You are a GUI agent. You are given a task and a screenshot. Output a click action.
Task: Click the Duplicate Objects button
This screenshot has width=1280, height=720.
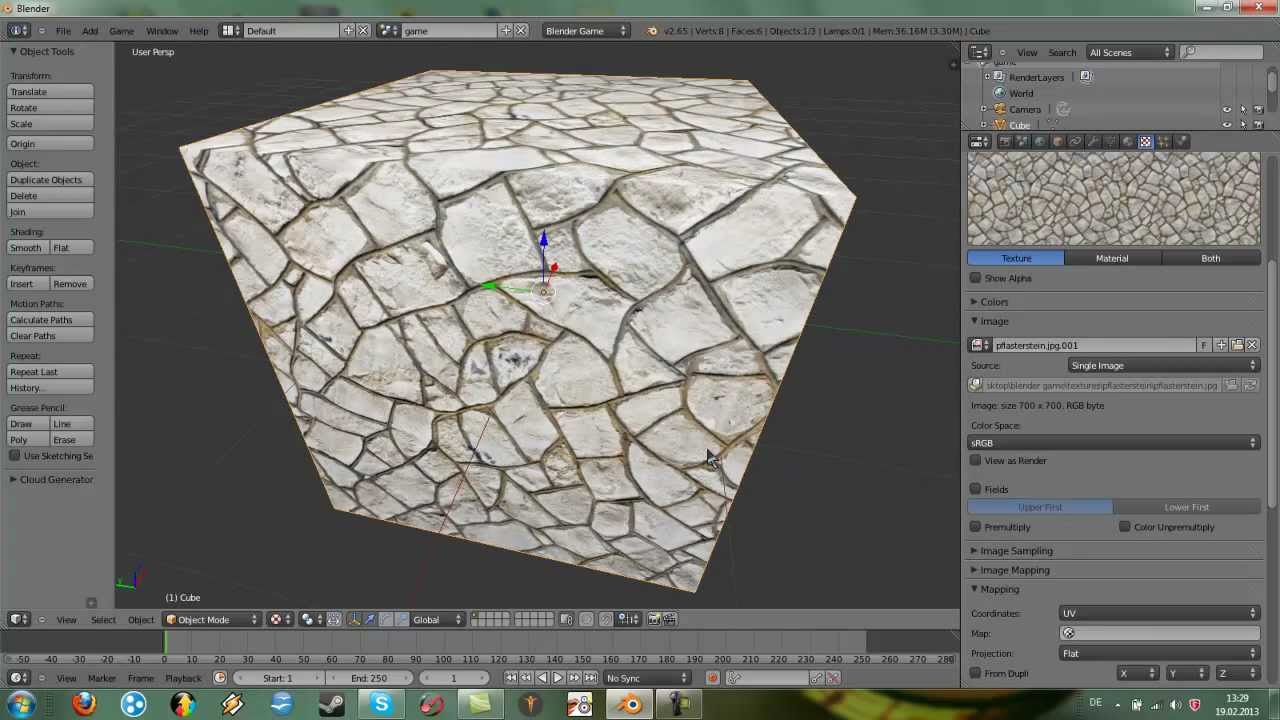pyautogui.click(x=51, y=180)
